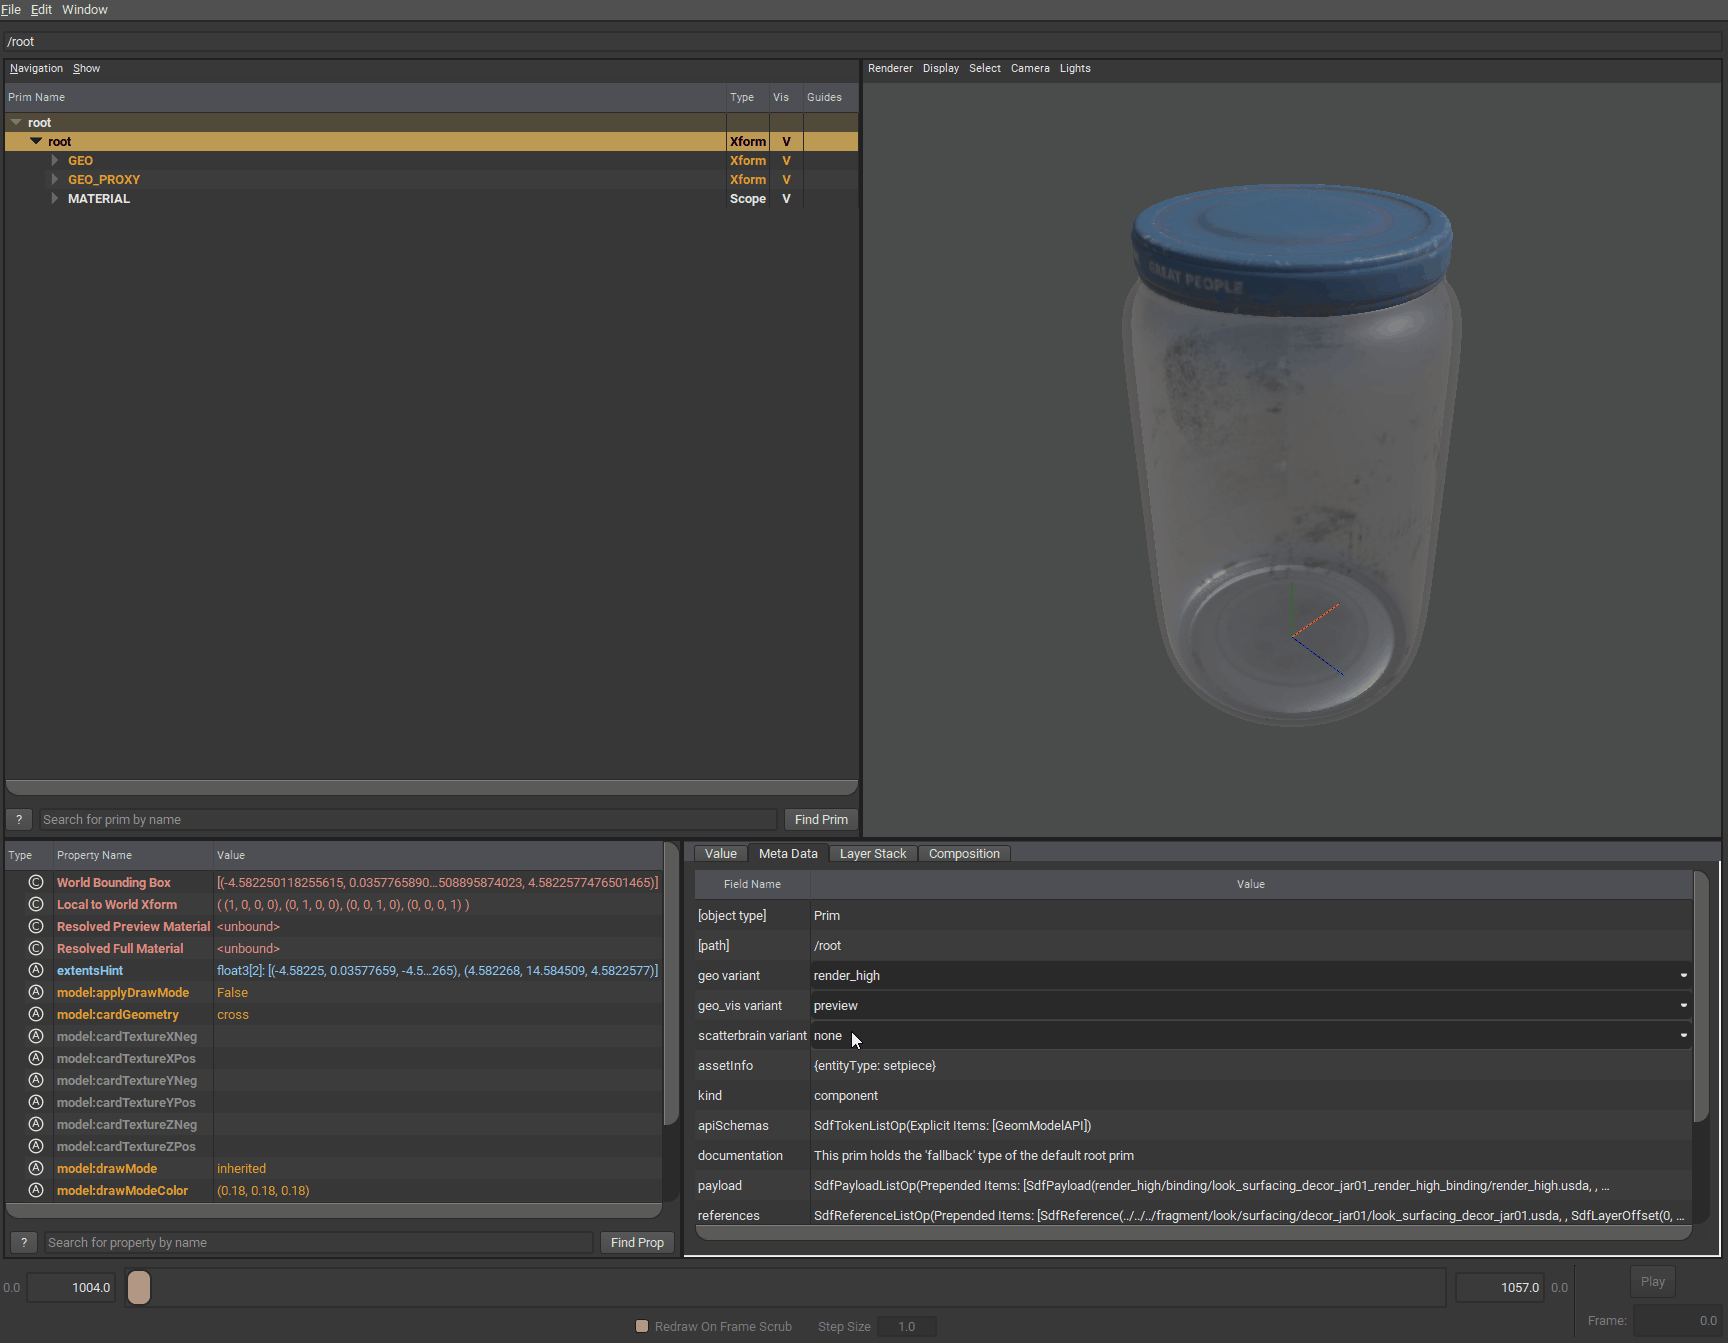Click the type icon for Local to World Xform
1728x1343 pixels.
(36, 904)
